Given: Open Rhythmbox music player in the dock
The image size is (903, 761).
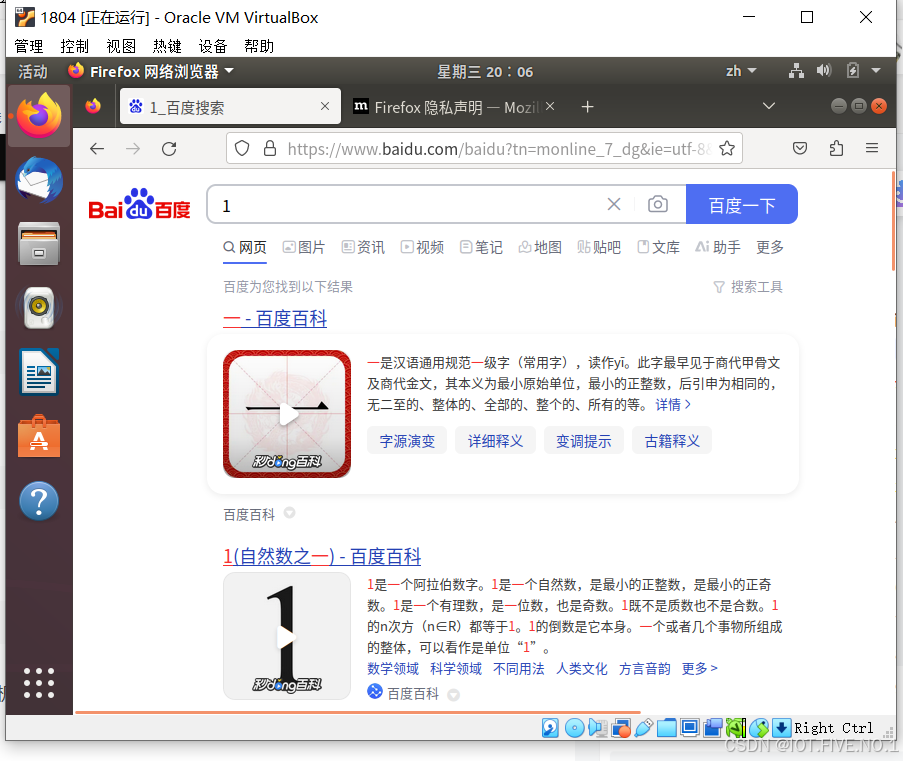Looking at the screenshot, I should click(39, 308).
